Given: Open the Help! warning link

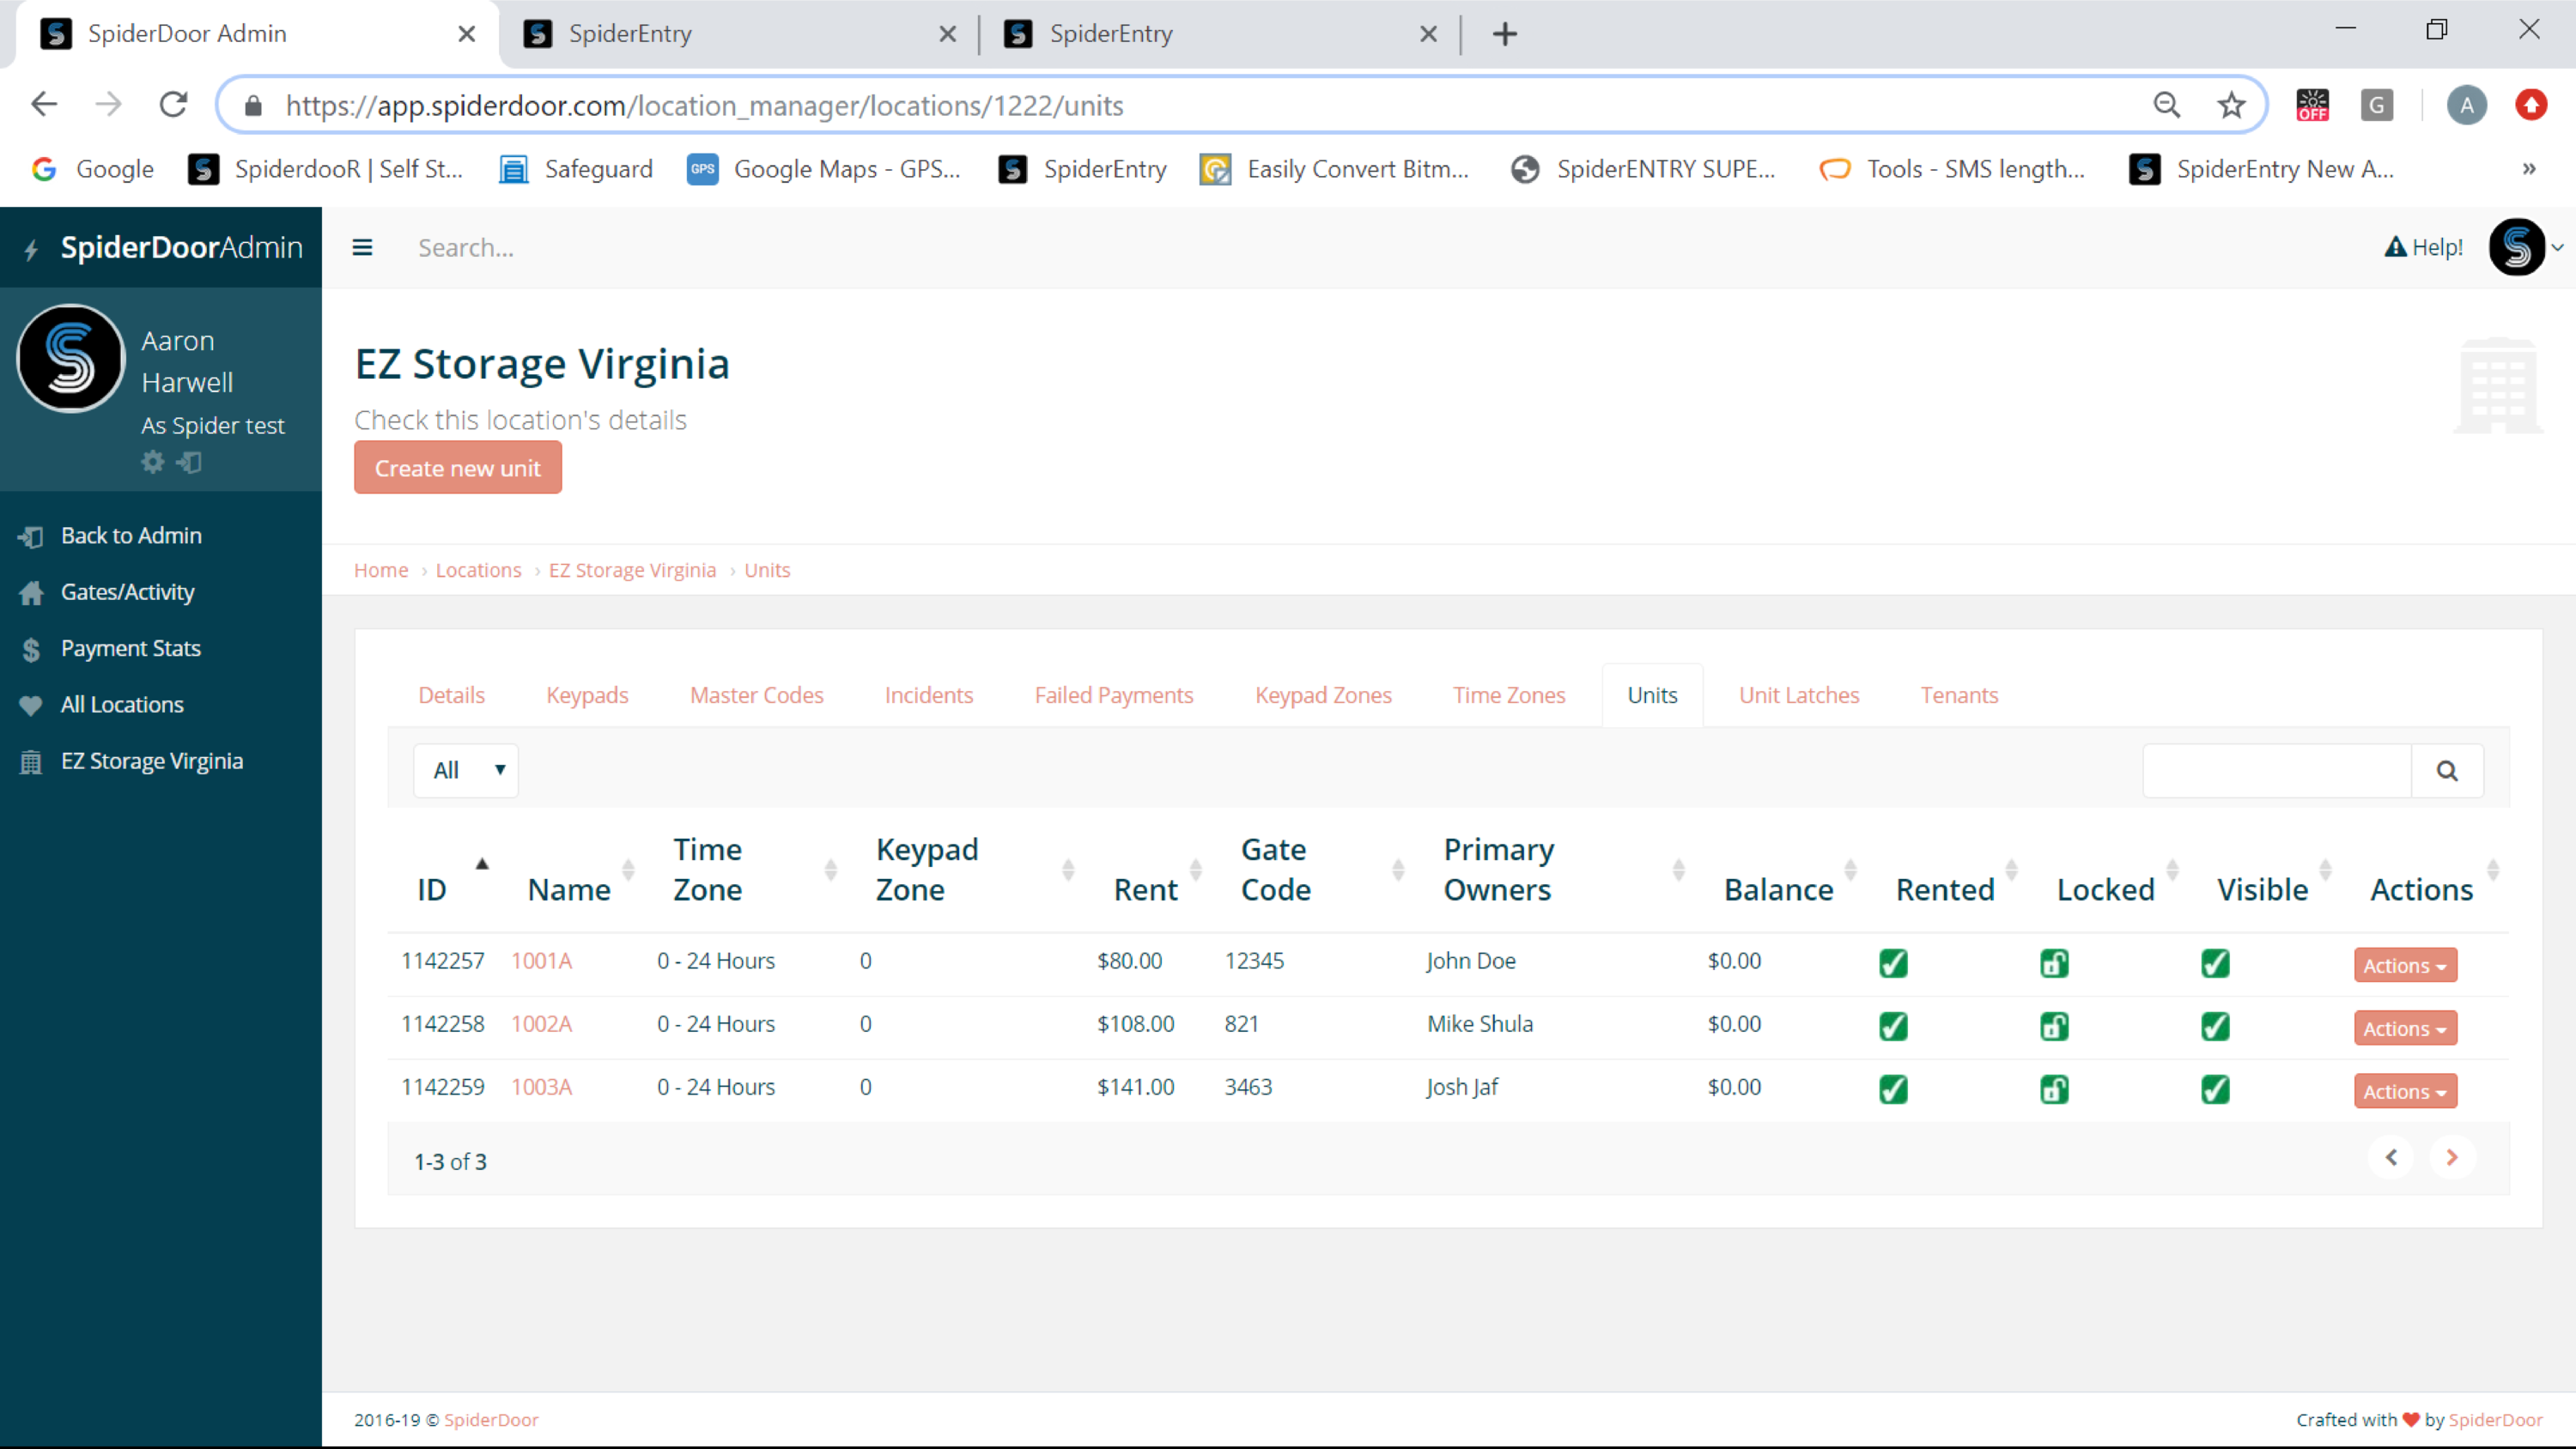Looking at the screenshot, I should [x=2423, y=247].
